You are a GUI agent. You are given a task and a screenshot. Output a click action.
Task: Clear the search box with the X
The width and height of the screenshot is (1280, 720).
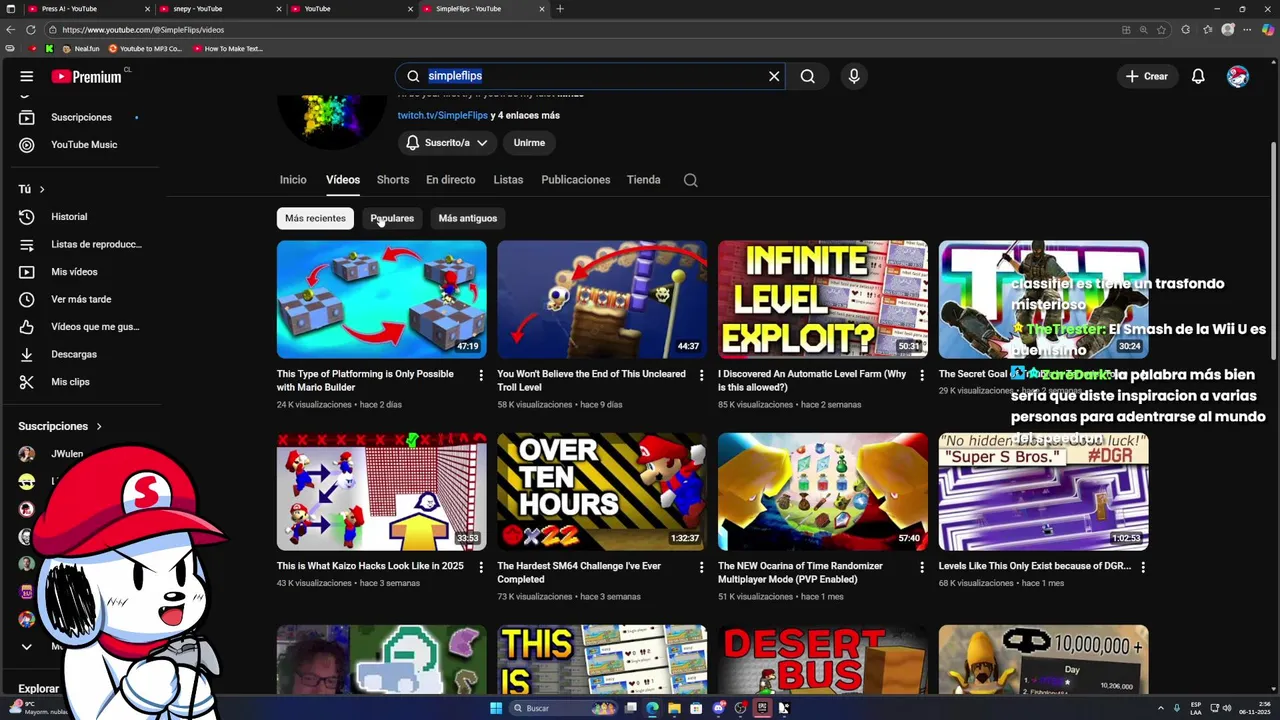click(x=774, y=76)
